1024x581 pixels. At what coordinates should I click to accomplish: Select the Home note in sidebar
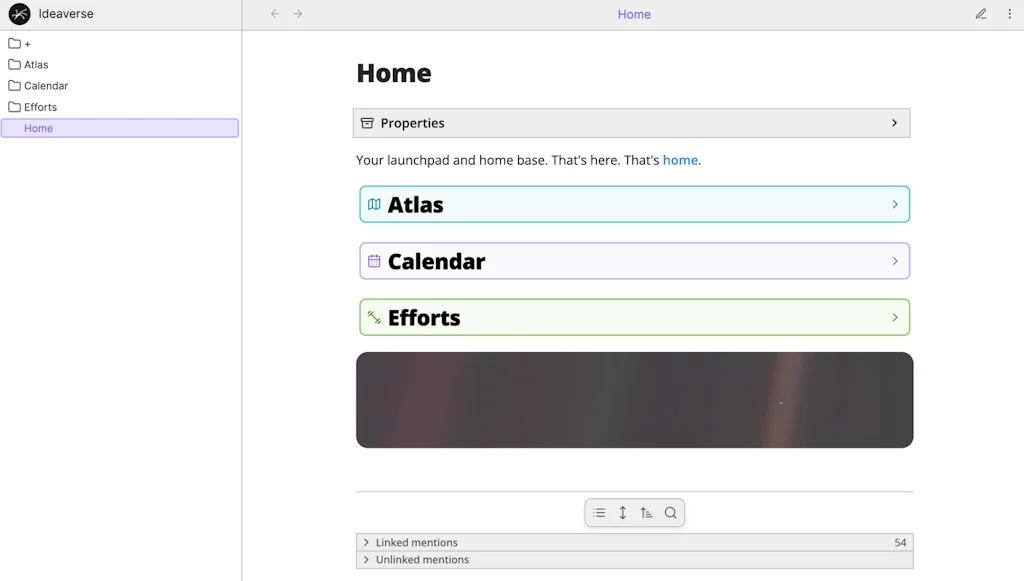tap(39, 128)
